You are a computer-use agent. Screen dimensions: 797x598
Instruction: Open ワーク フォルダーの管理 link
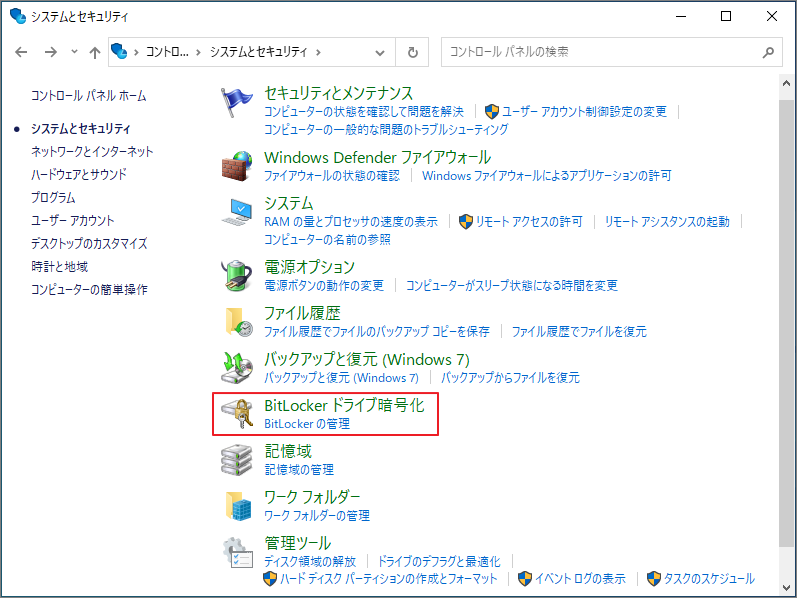[317, 516]
